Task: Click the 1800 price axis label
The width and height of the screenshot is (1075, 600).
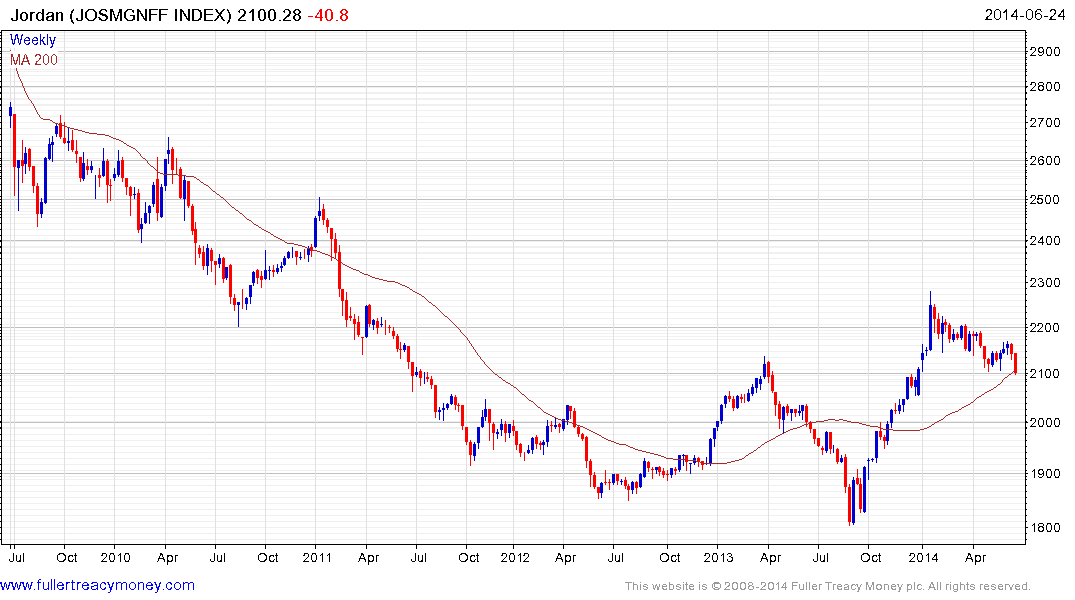Action: (x=1045, y=528)
